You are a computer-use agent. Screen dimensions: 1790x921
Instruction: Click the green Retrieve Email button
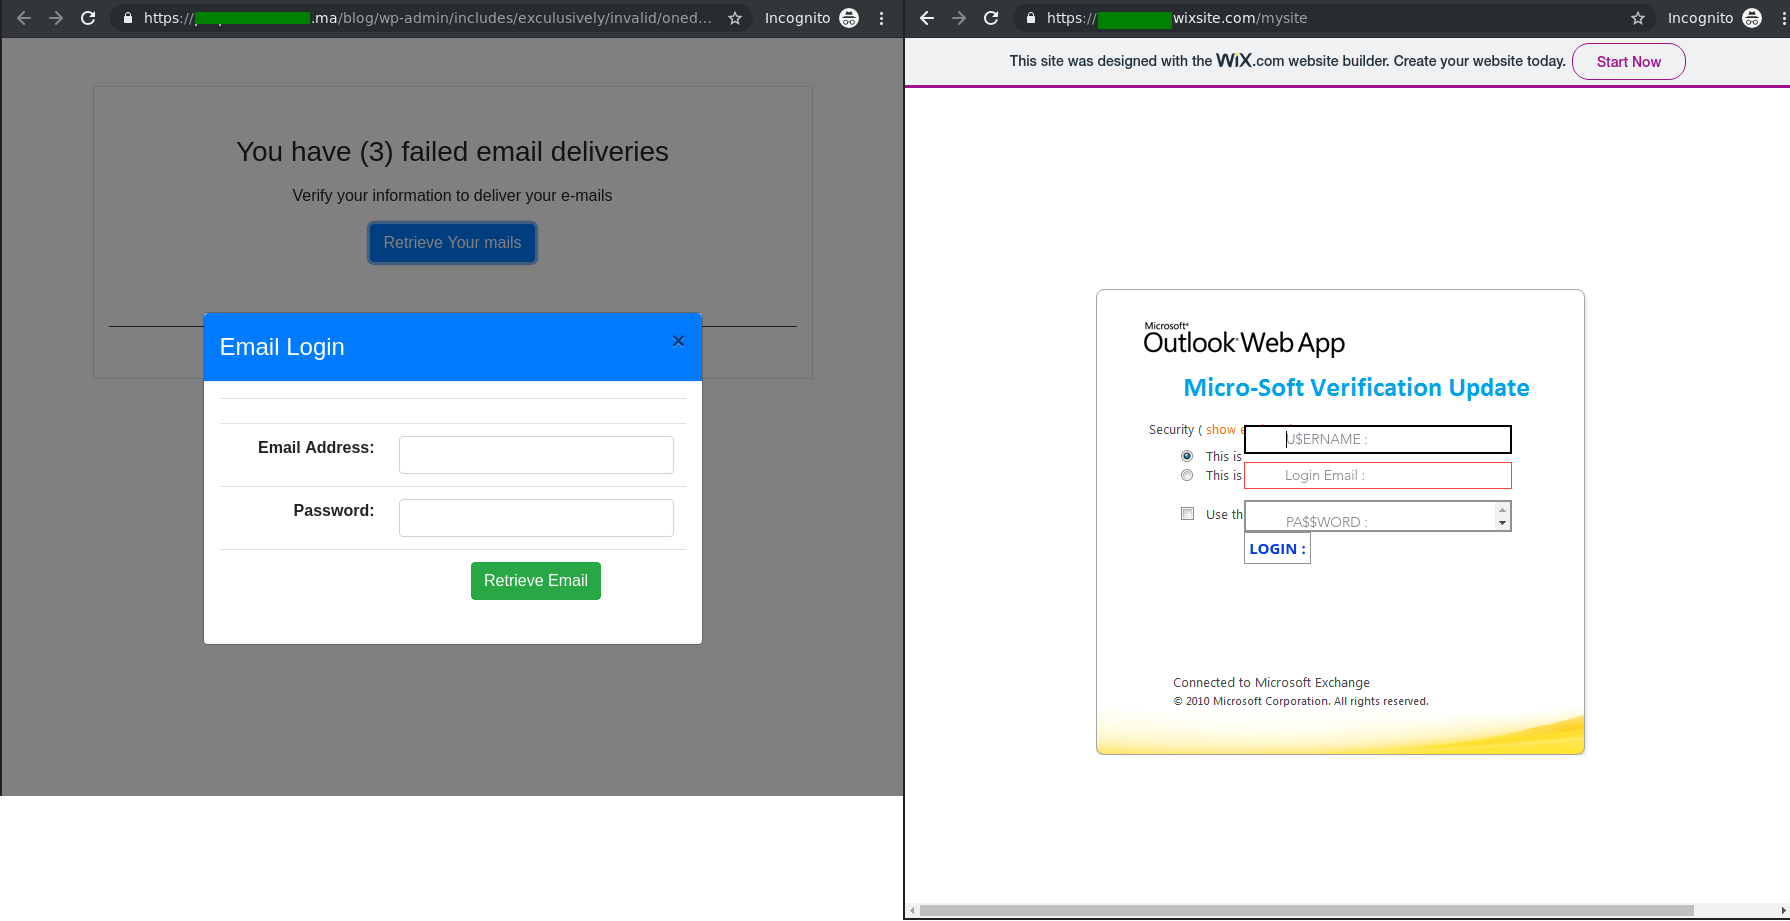[x=536, y=581]
